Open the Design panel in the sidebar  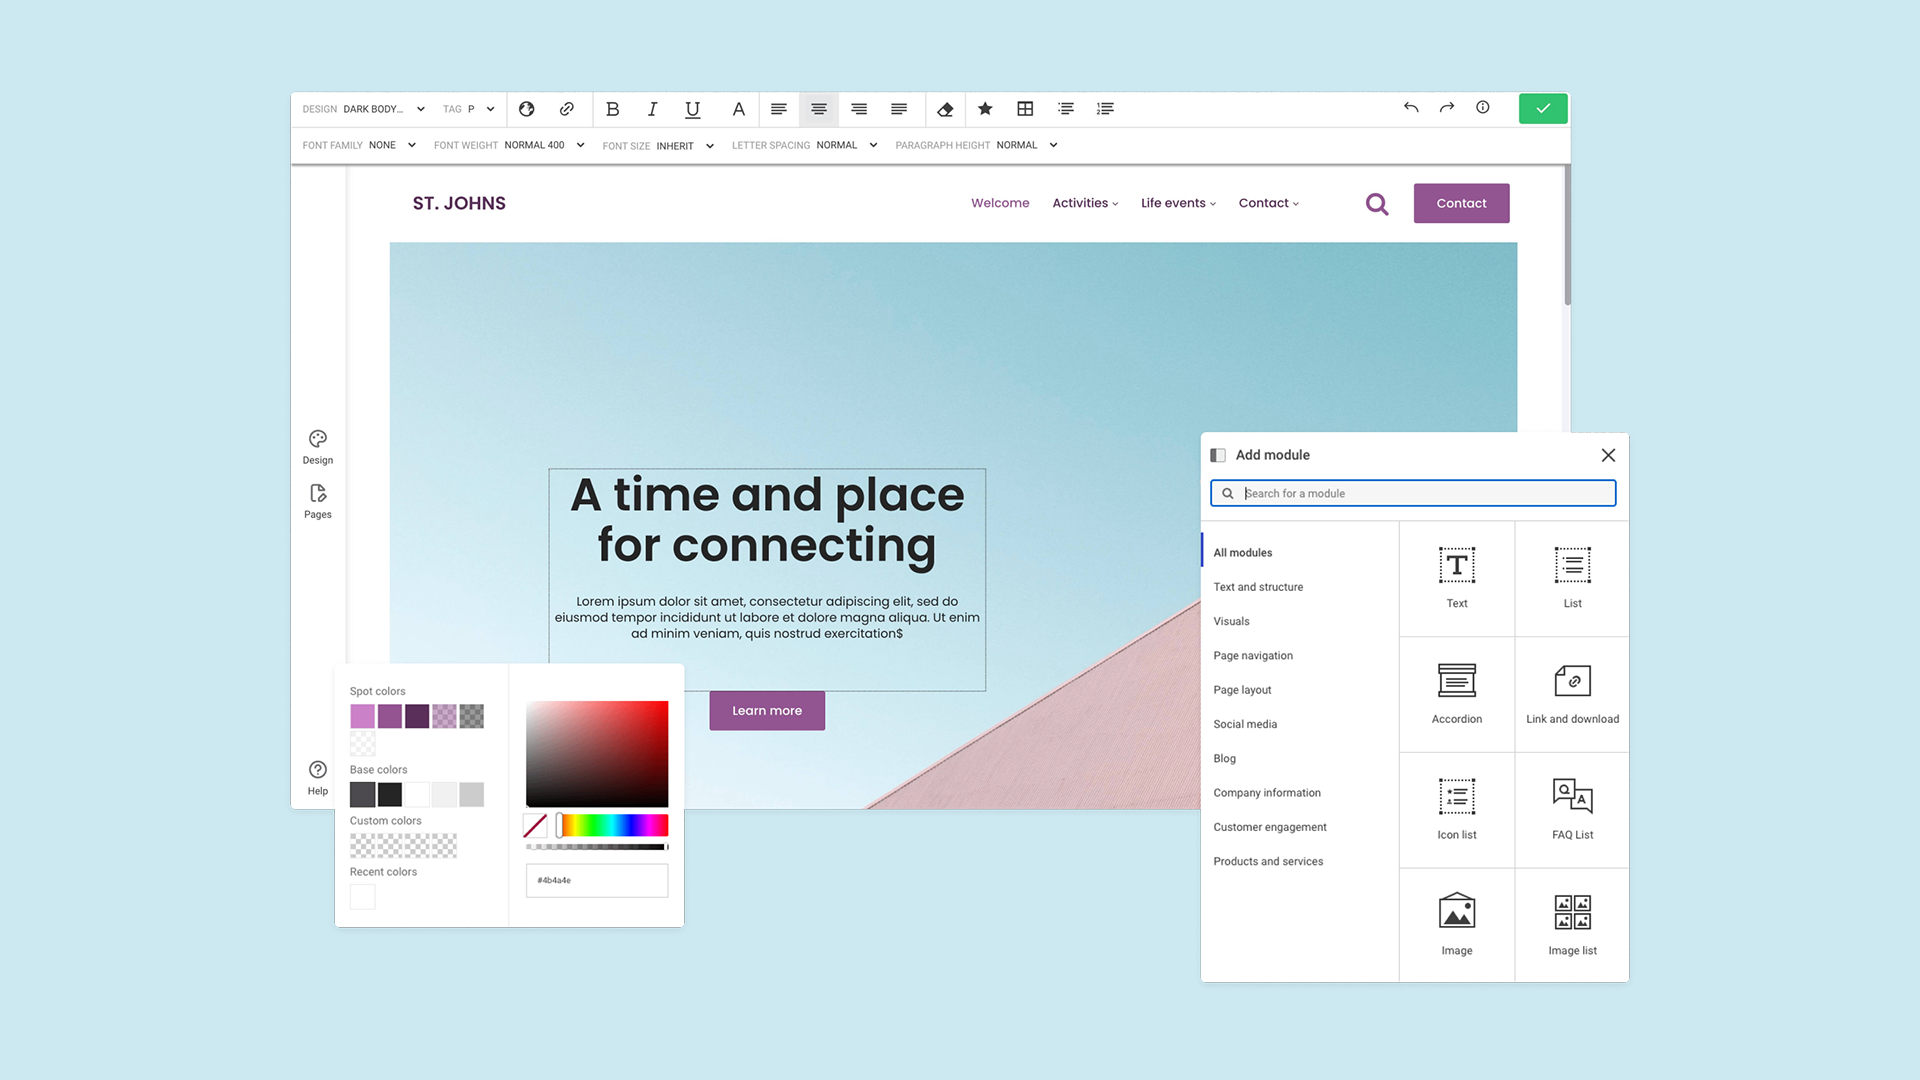pyautogui.click(x=317, y=446)
